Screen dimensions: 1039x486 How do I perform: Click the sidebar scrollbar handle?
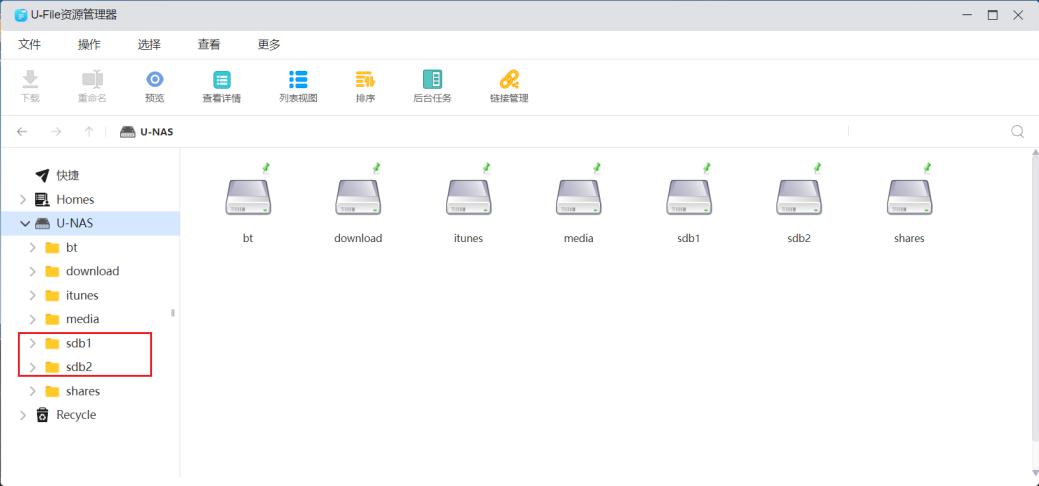(x=173, y=312)
